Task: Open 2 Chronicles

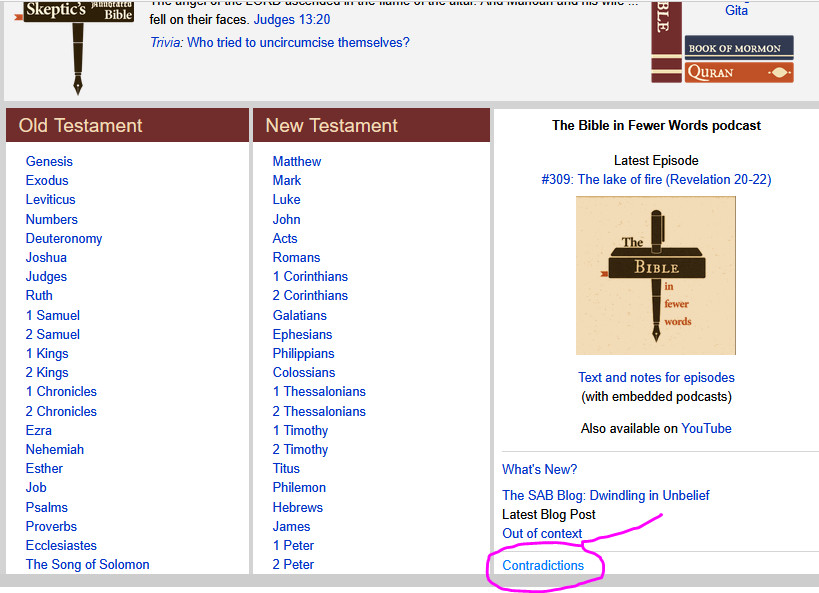Action: pos(61,412)
